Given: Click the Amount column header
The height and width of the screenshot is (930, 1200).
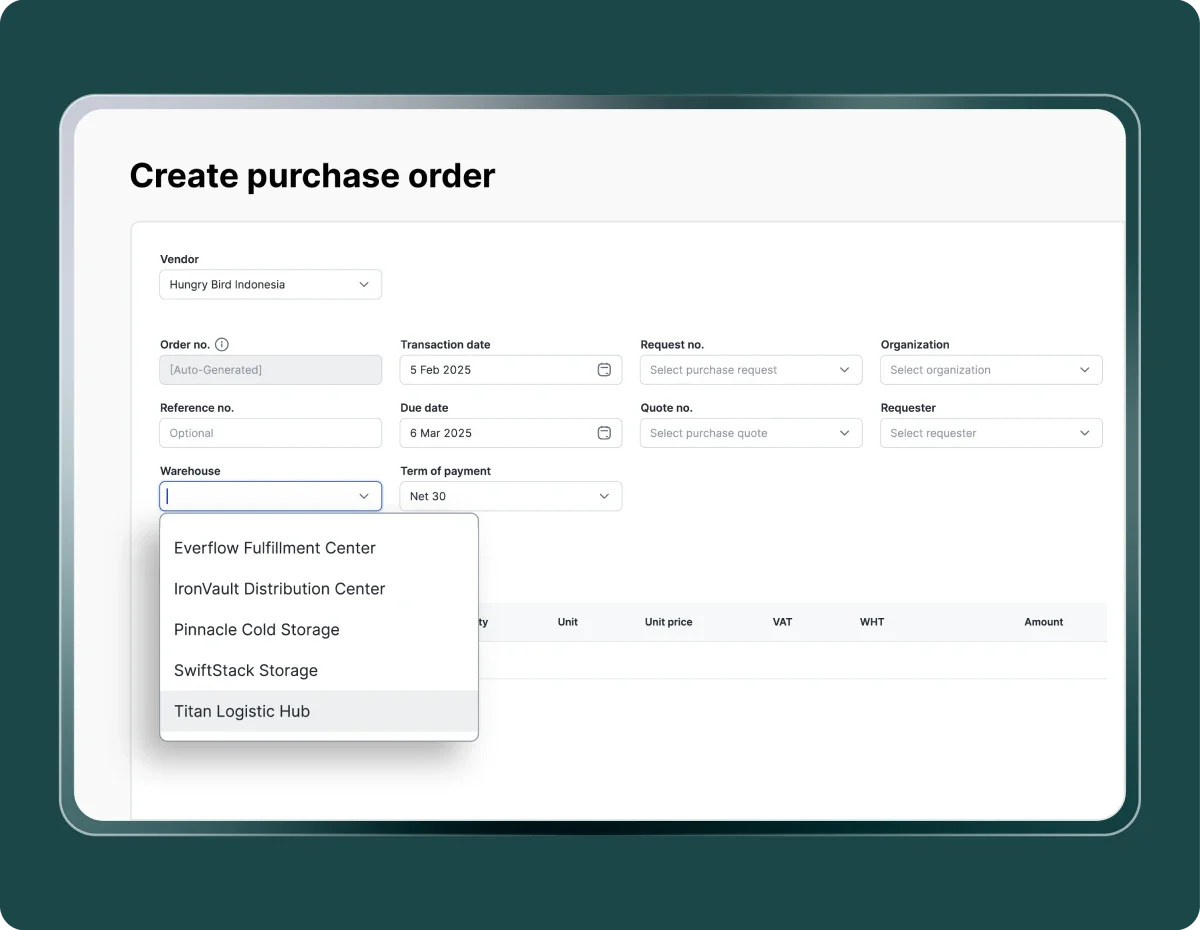Looking at the screenshot, I should [1043, 622].
